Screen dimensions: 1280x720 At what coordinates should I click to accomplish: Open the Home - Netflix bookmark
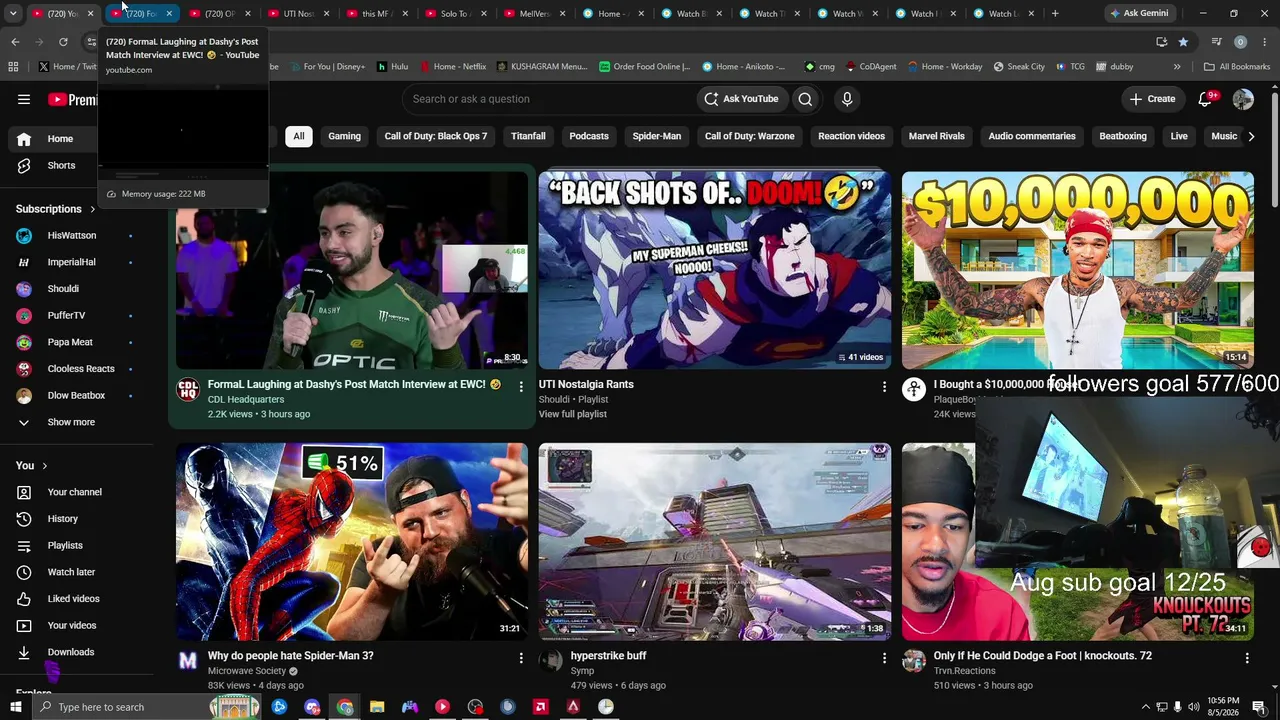[x=452, y=67]
